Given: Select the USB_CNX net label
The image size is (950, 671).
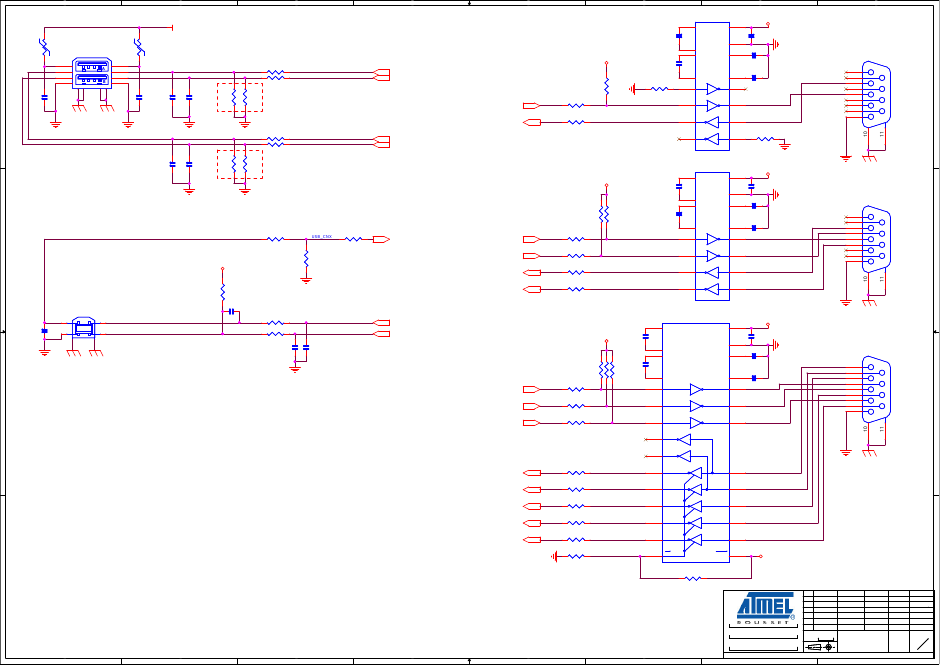Looking at the screenshot, I should 322,236.
